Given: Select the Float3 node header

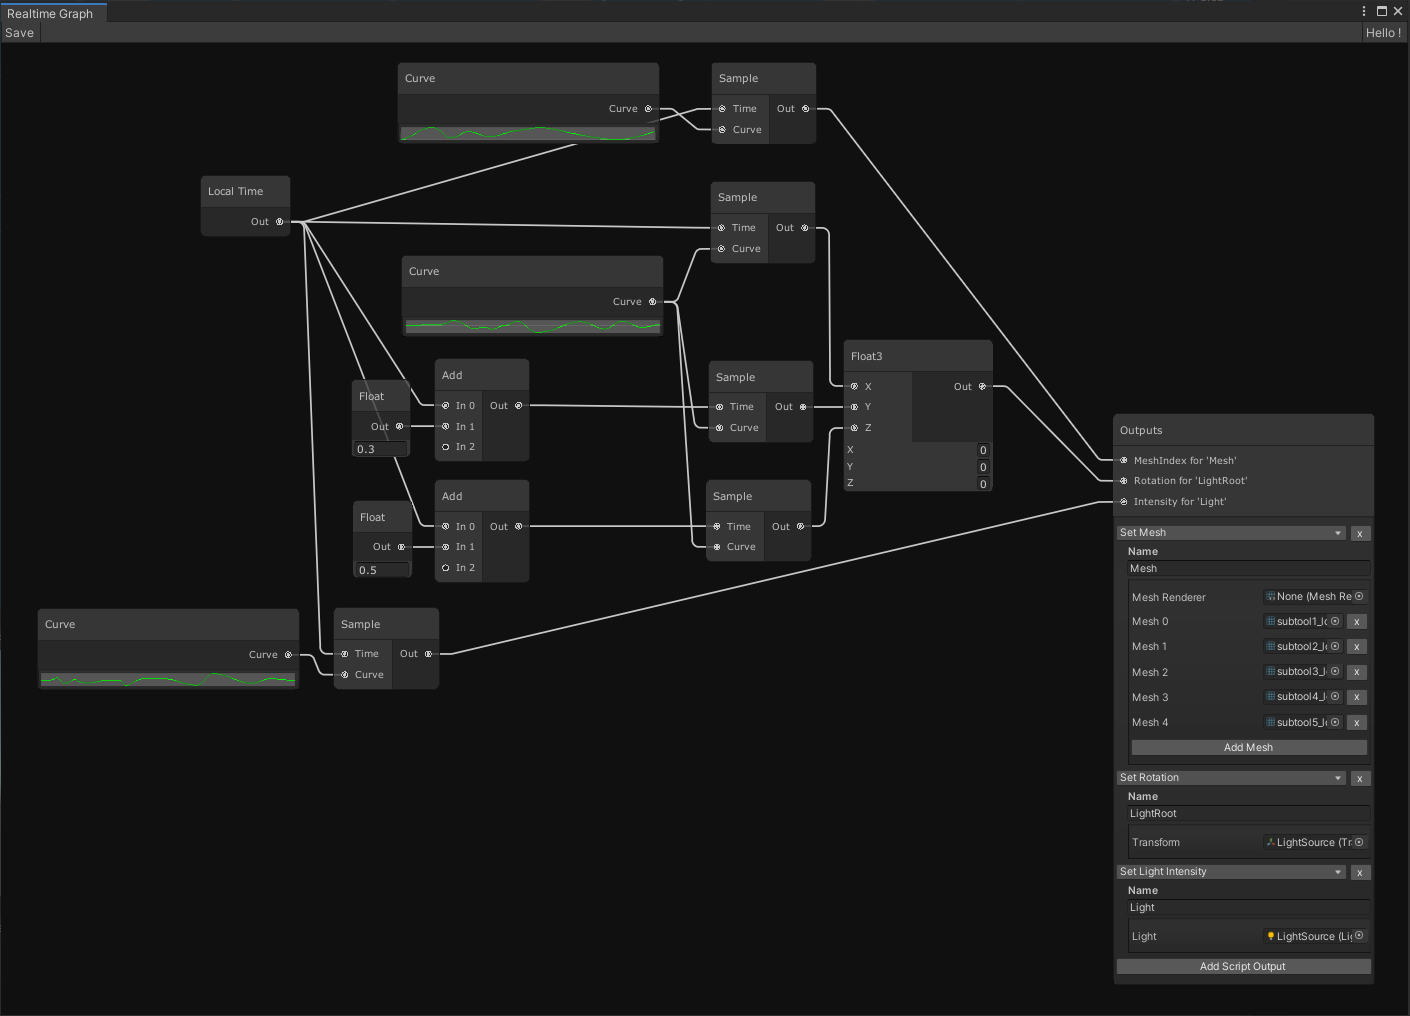Looking at the screenshot, I should [x=918, y=356].
